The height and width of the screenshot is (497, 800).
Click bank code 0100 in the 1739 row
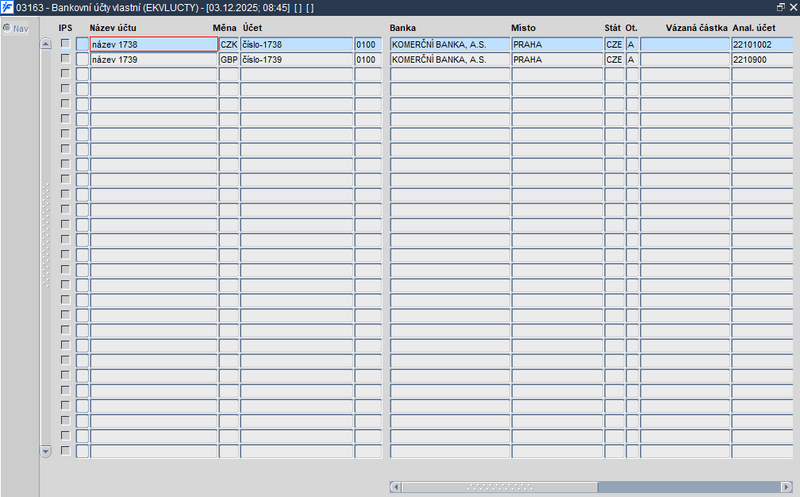(368, 60)
